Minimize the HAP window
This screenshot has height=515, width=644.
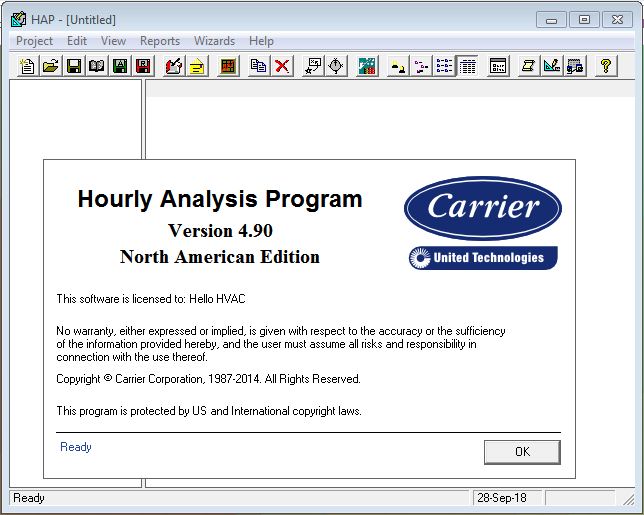[x=551, y=20]
